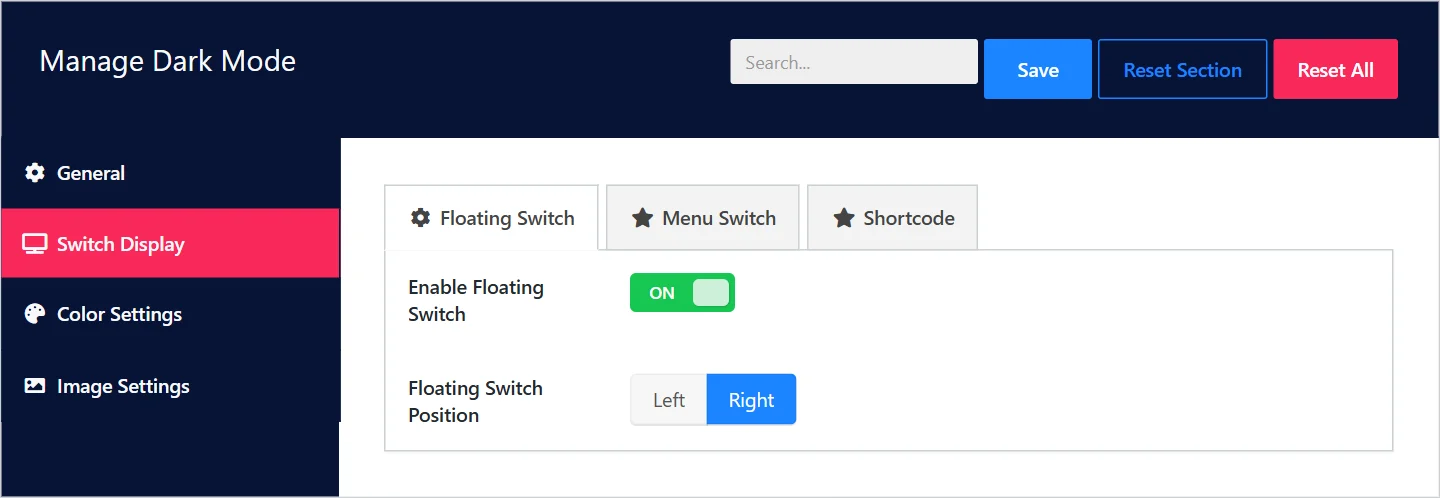1440x498 pixels.
Task: Select Left for floating switch position
Action: (669, 400)
